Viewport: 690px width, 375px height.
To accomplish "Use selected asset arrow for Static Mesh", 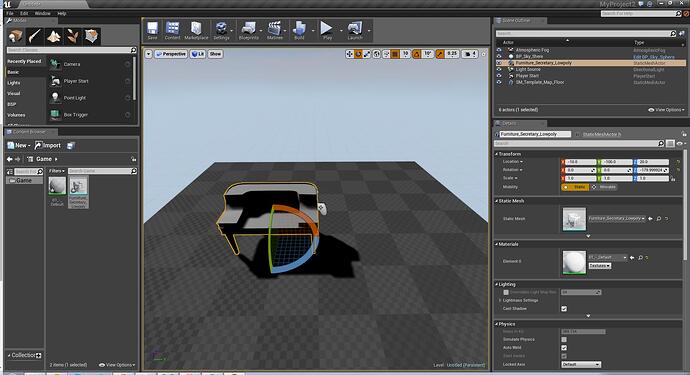I will [x=650, y=219].
